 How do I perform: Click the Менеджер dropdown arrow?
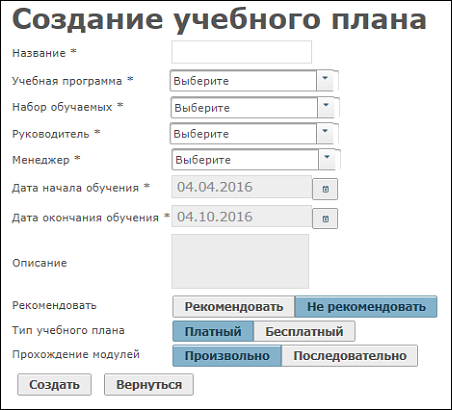pos(327,159)
